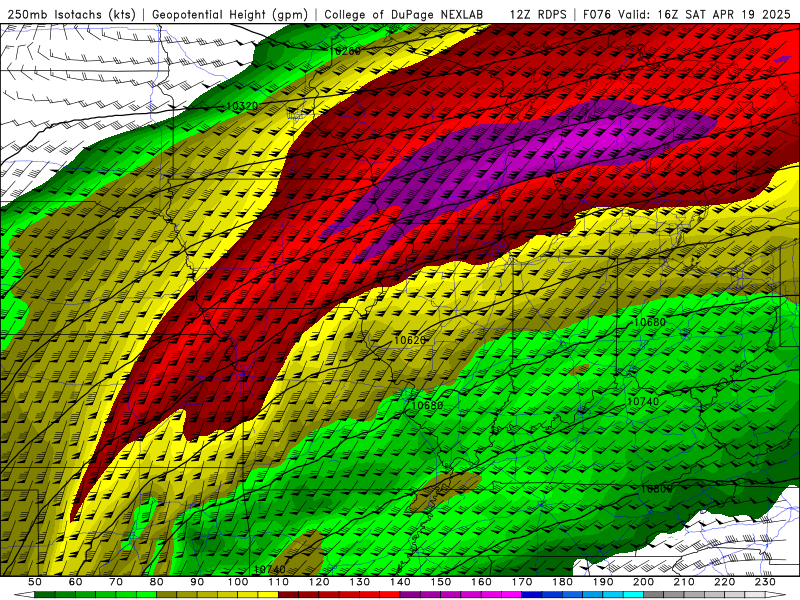Image resolution: width=800 pixels, height=600 pixels.
Task: Click the 190 value on the color scale
Action: point(603,582)
